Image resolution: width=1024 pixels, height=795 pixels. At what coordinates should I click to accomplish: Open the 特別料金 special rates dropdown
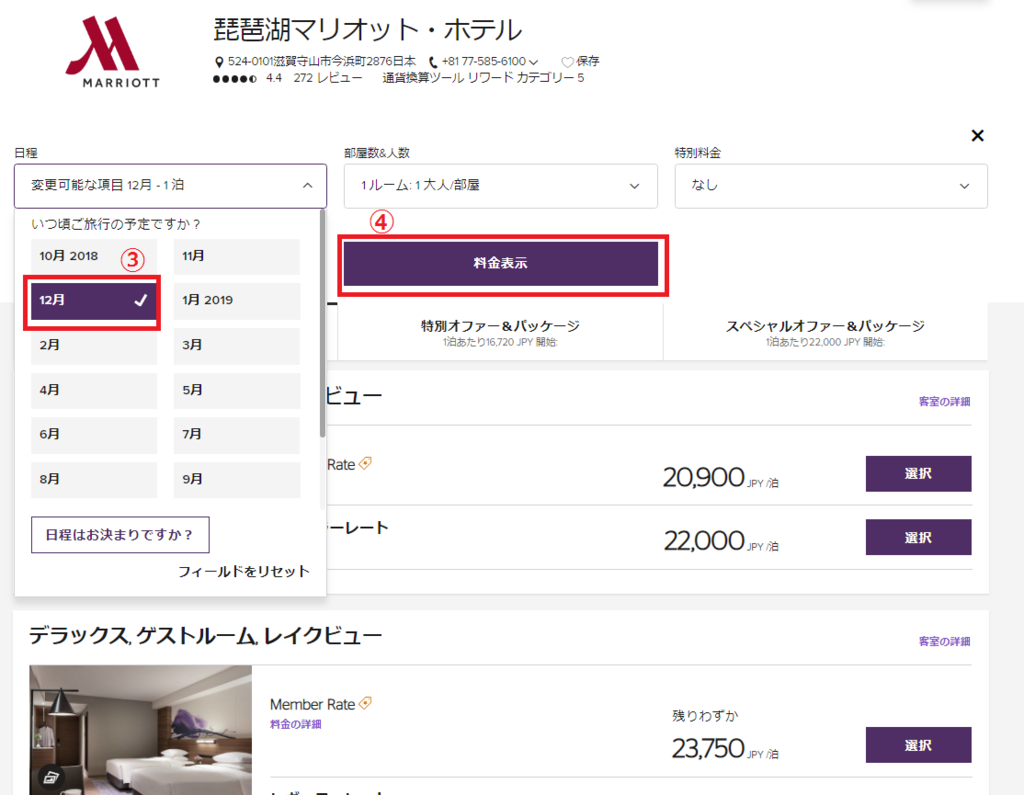coord(831,186)
